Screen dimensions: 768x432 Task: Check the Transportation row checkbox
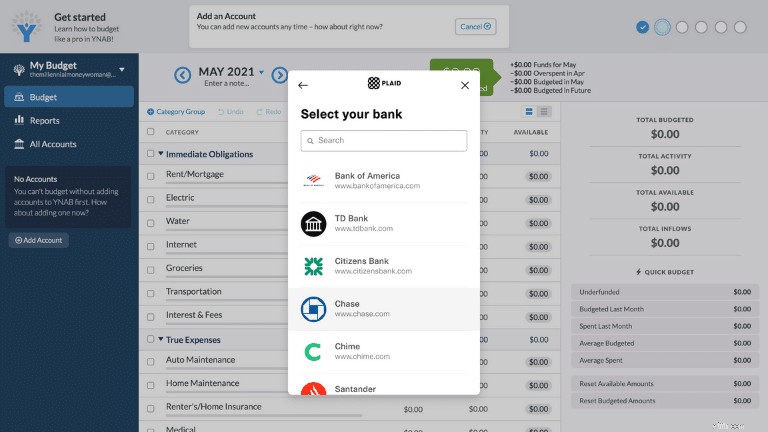click(150, 294)
